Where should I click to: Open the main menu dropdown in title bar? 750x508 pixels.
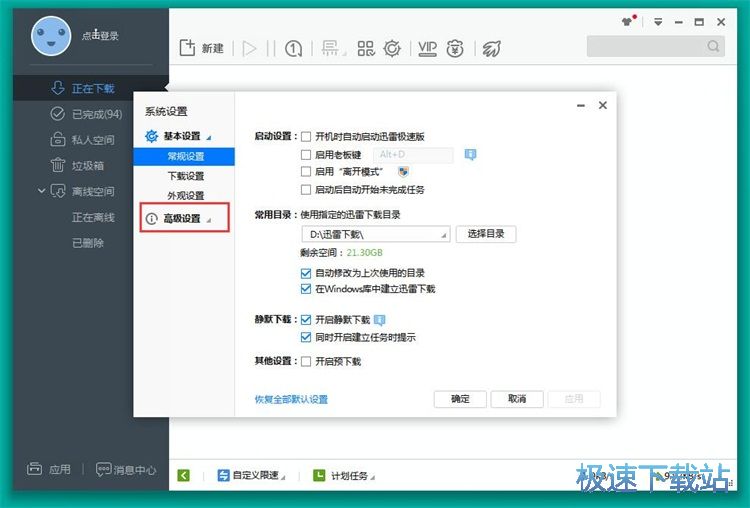pyautogui.click(x=658, y=22)
